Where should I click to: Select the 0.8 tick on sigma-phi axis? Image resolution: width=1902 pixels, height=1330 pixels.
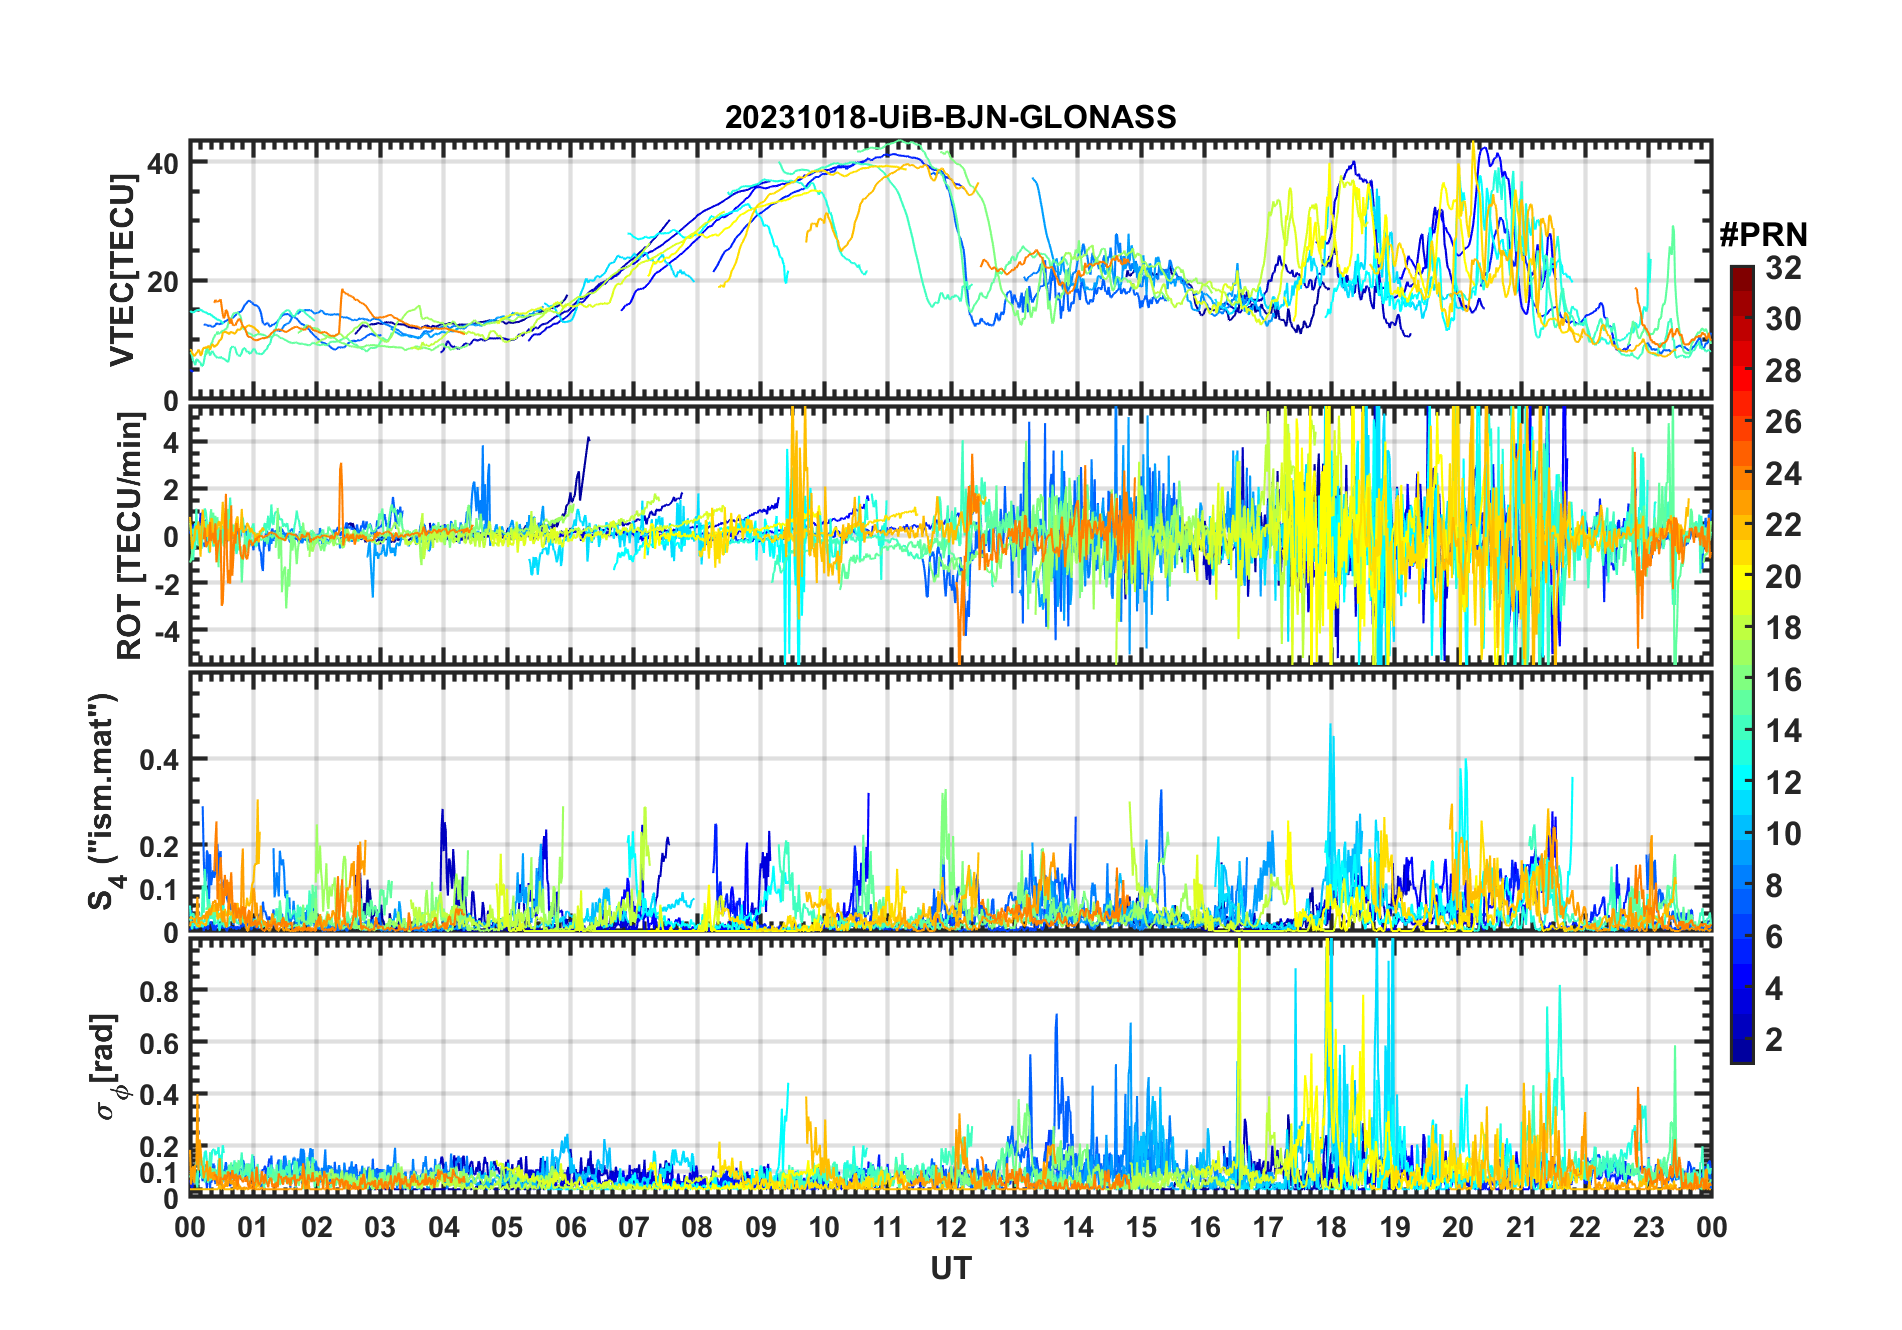158,991
